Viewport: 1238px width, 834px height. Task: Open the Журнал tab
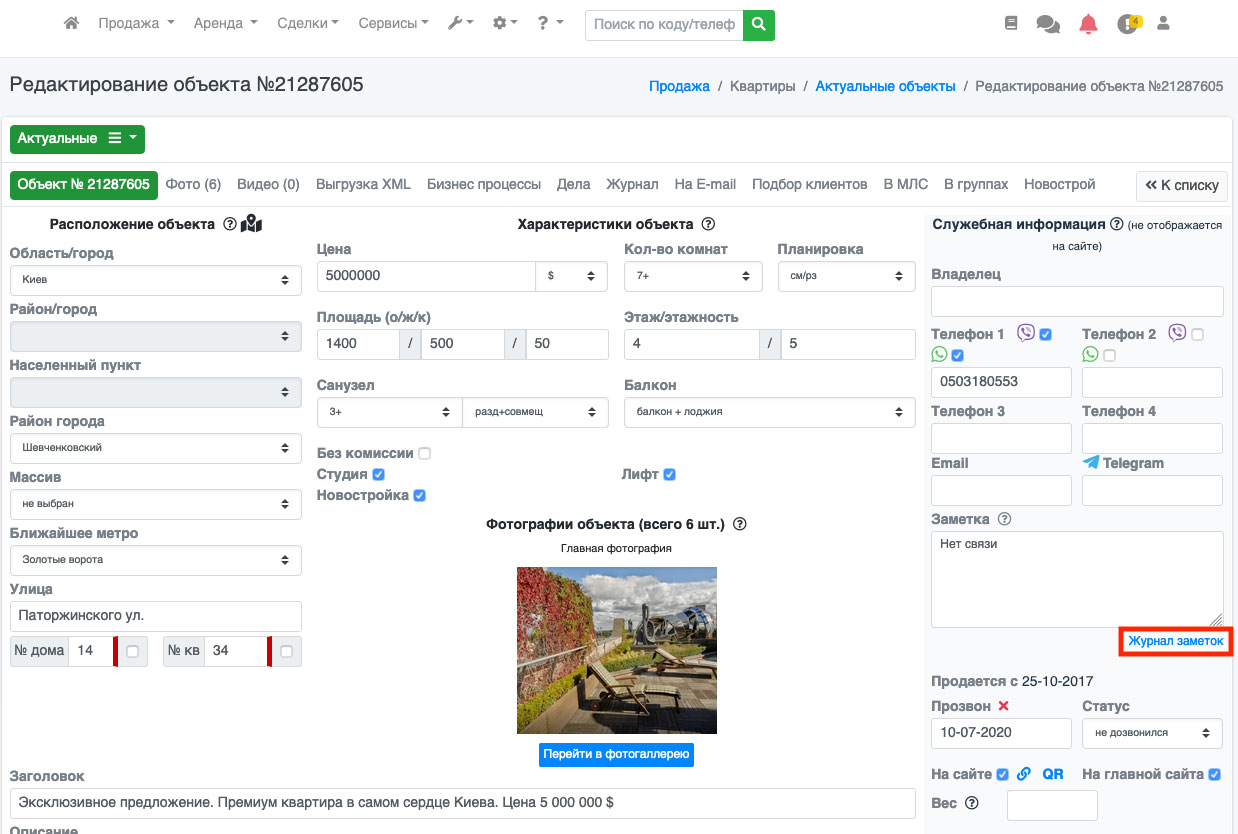[x=632, y=184]
